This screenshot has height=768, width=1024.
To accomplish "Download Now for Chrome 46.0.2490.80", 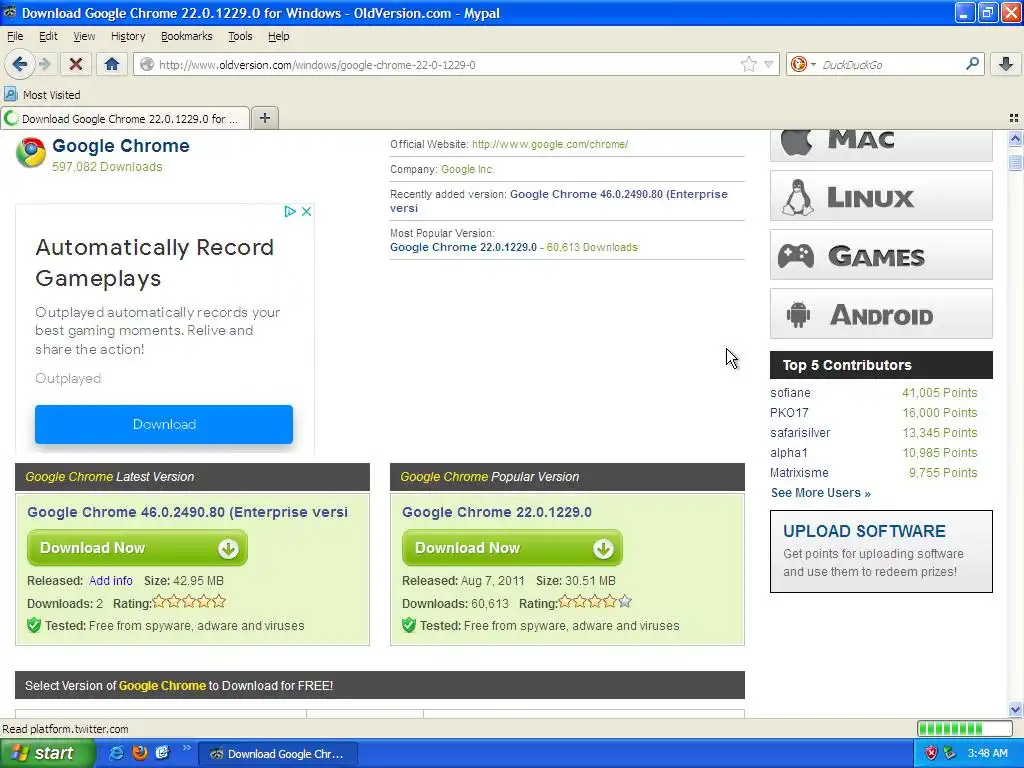I will [x=137, y=548].
